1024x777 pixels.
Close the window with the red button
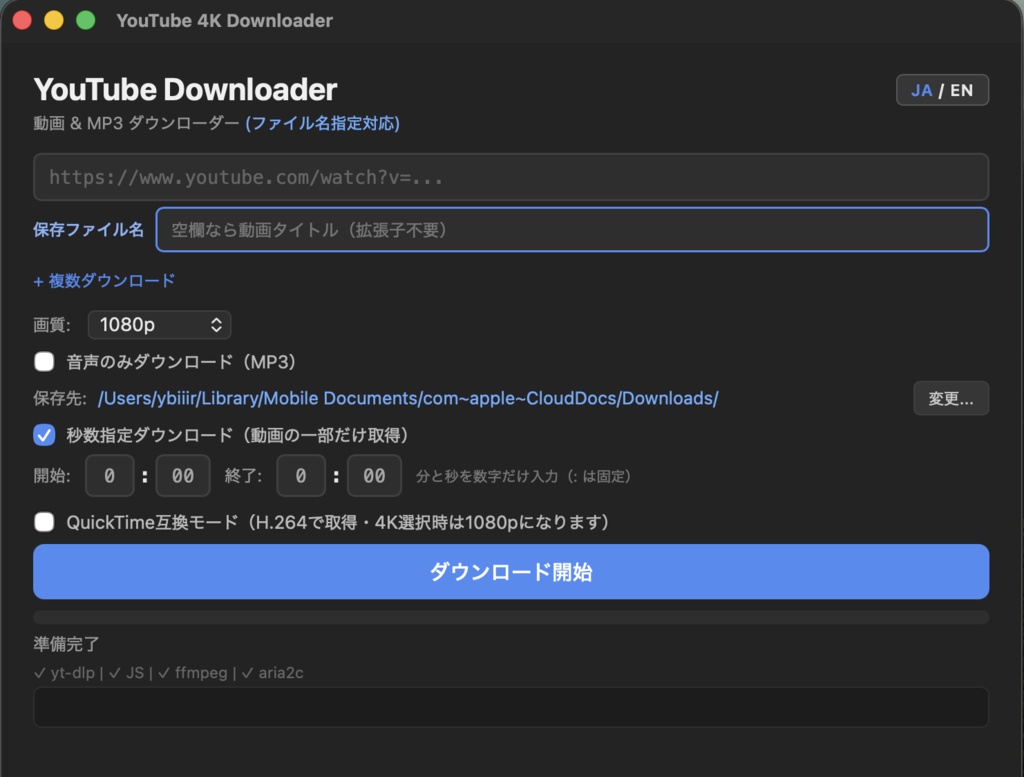(22, 20)
